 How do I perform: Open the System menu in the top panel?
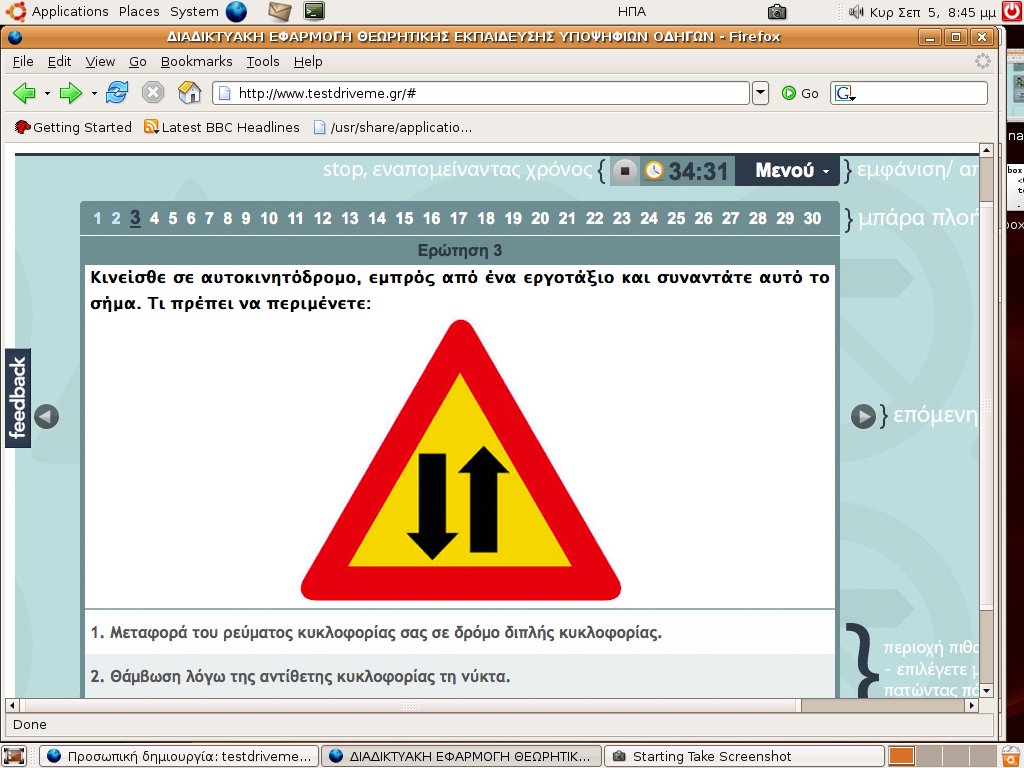pyautogui.click(x=194, y=12)
